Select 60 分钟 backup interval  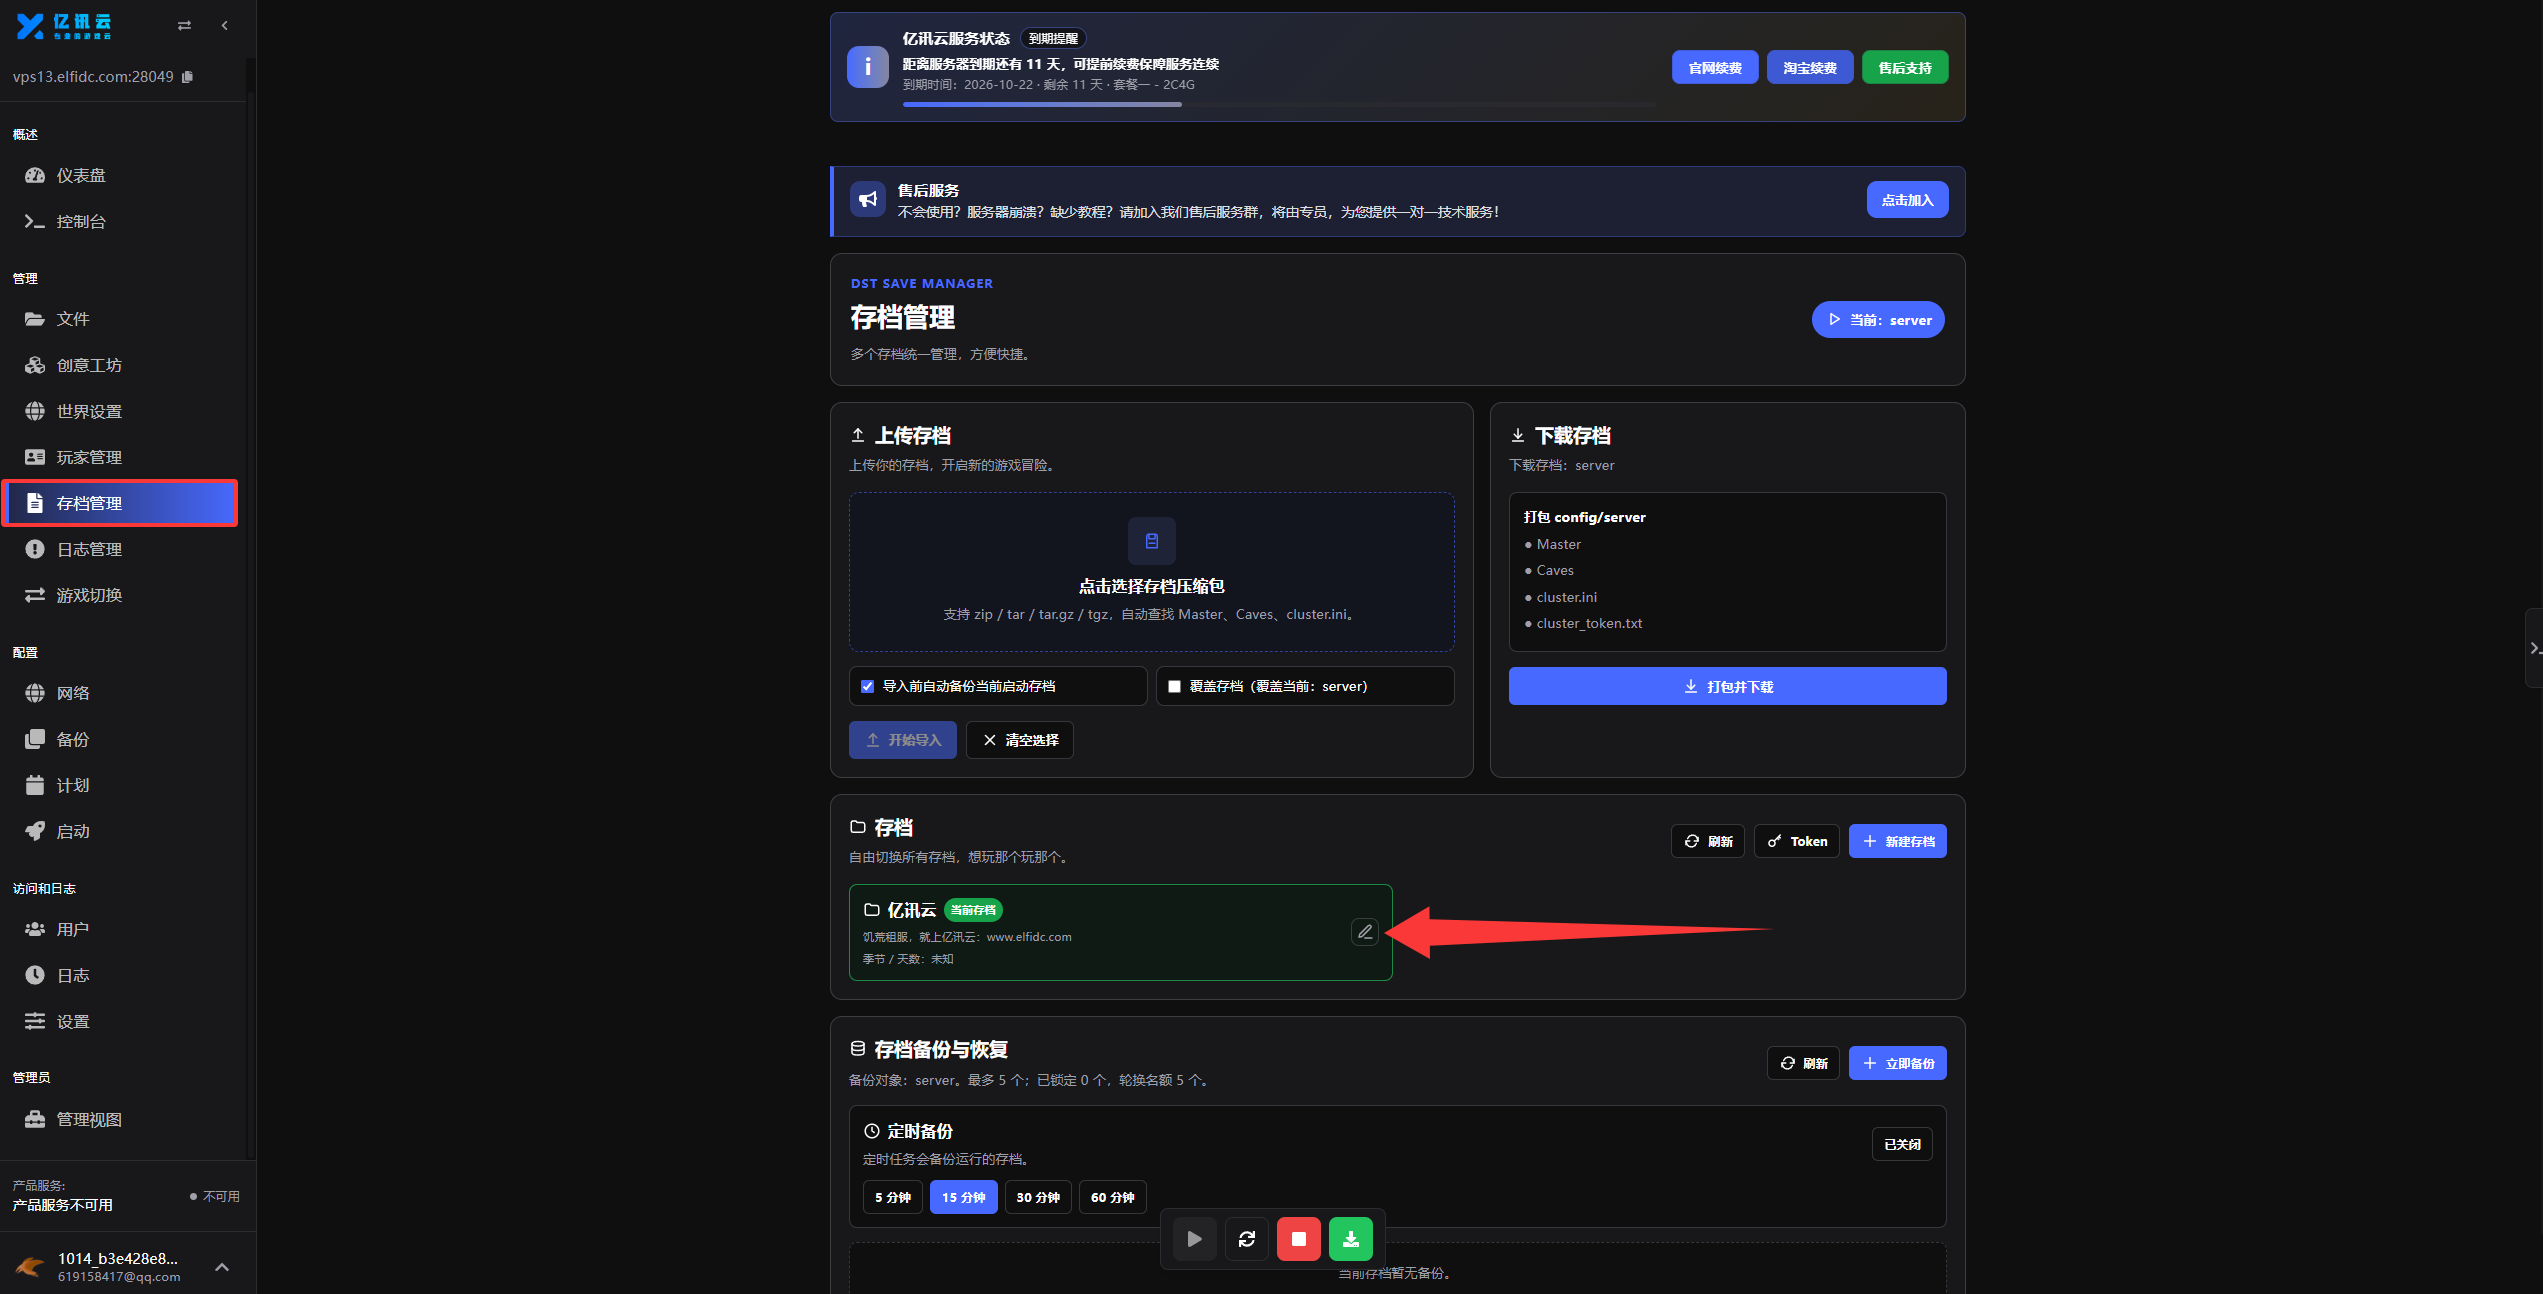(1112, 1197)
